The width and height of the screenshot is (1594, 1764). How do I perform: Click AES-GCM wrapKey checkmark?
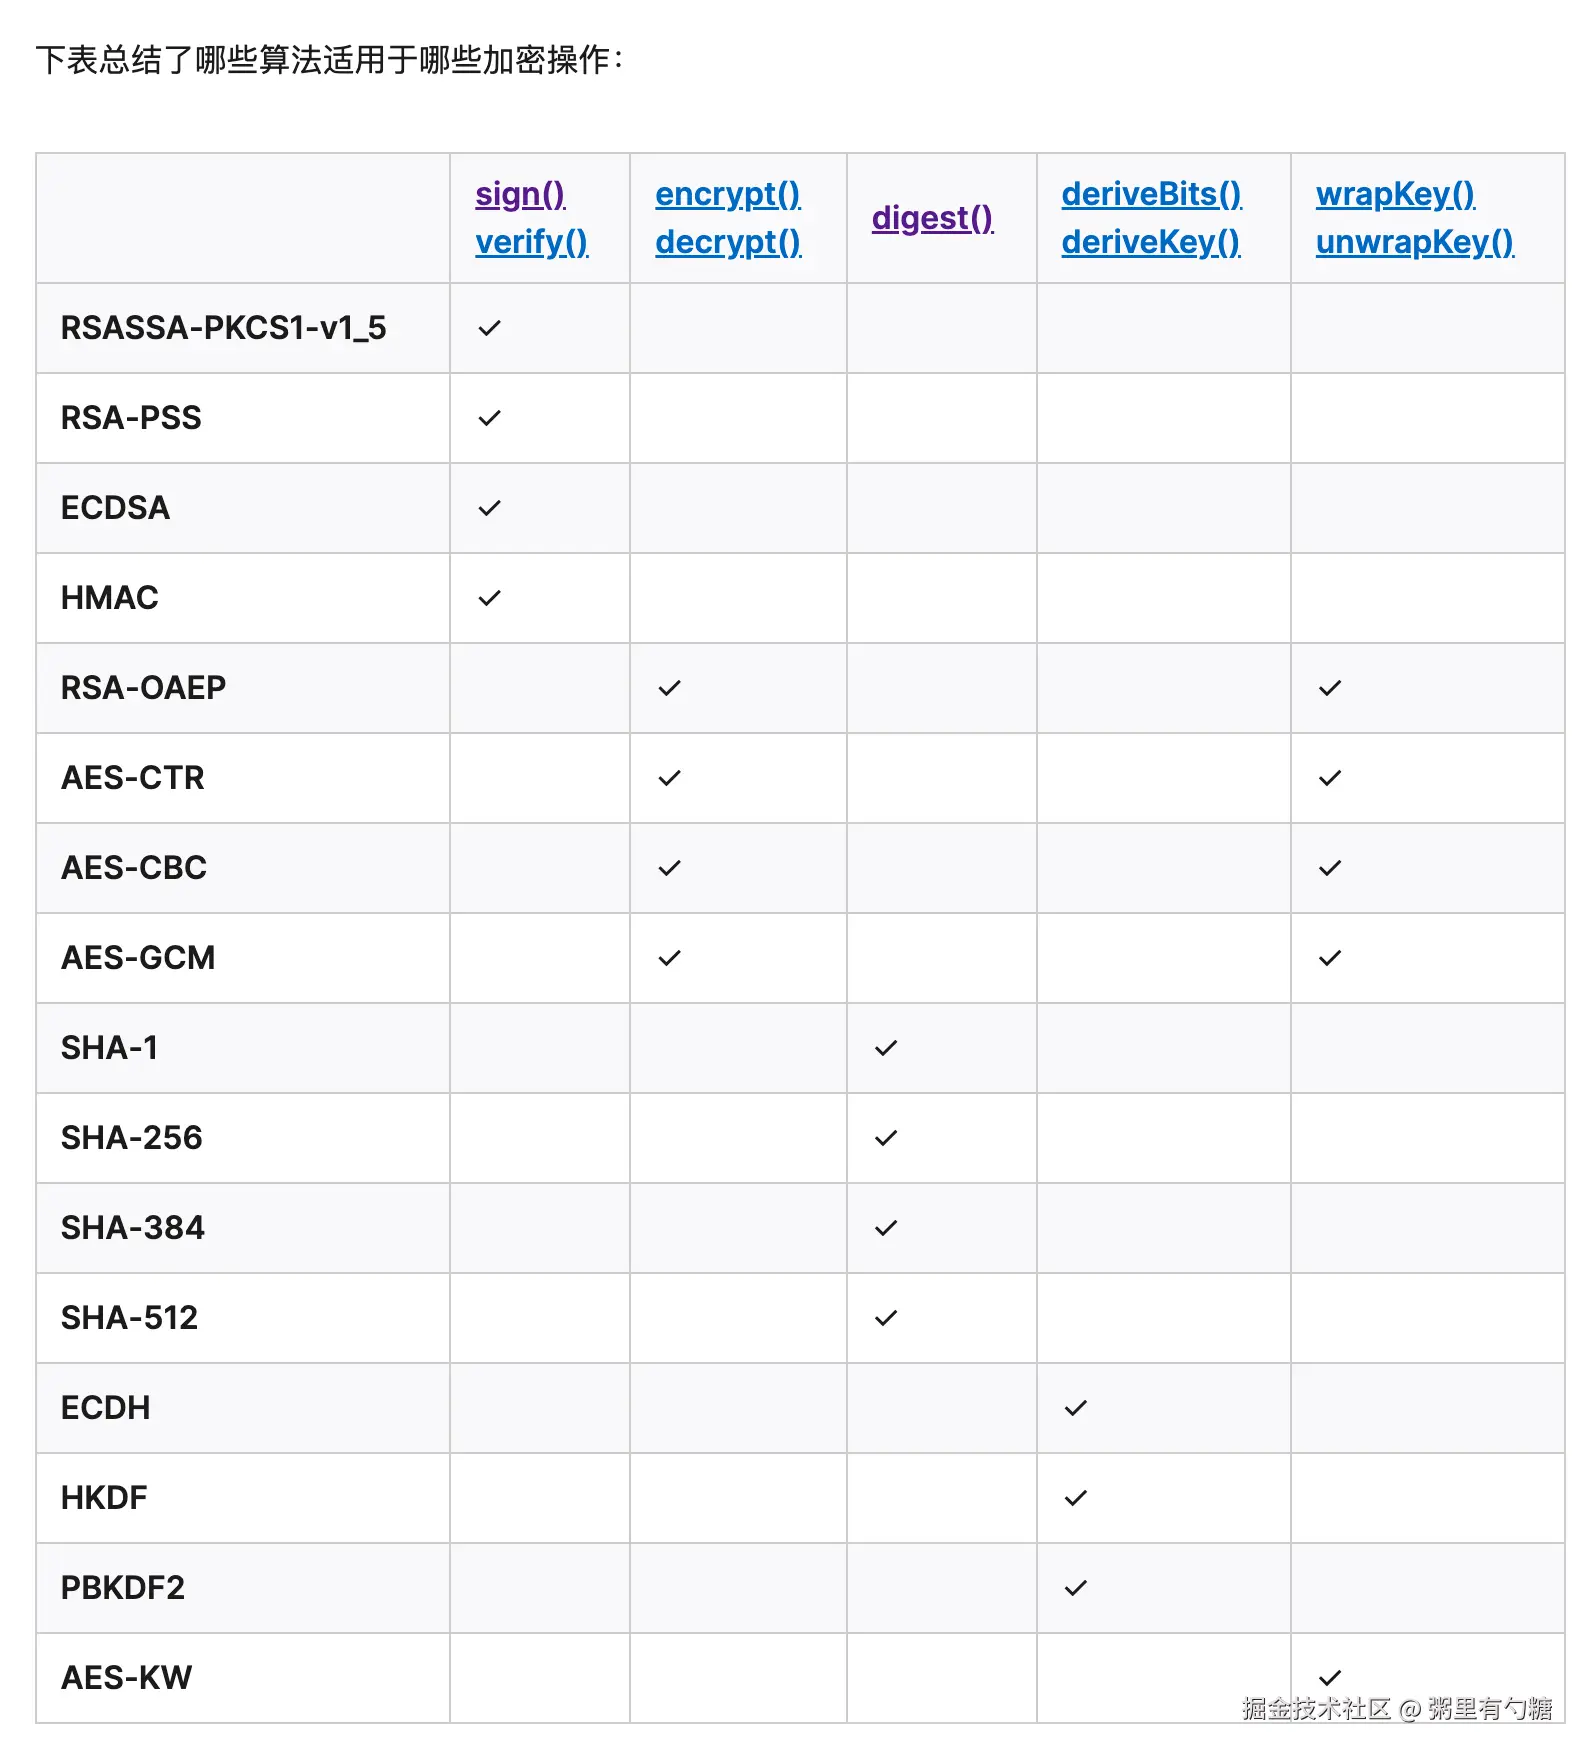(x=1329, y=958)
